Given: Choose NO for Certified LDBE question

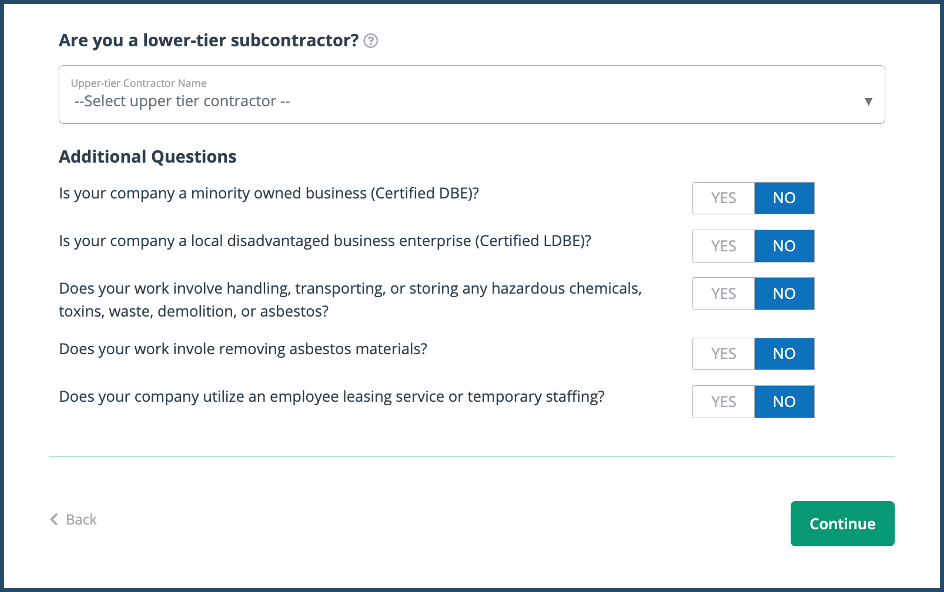Looking at the screenshot, I should [784, 246].
